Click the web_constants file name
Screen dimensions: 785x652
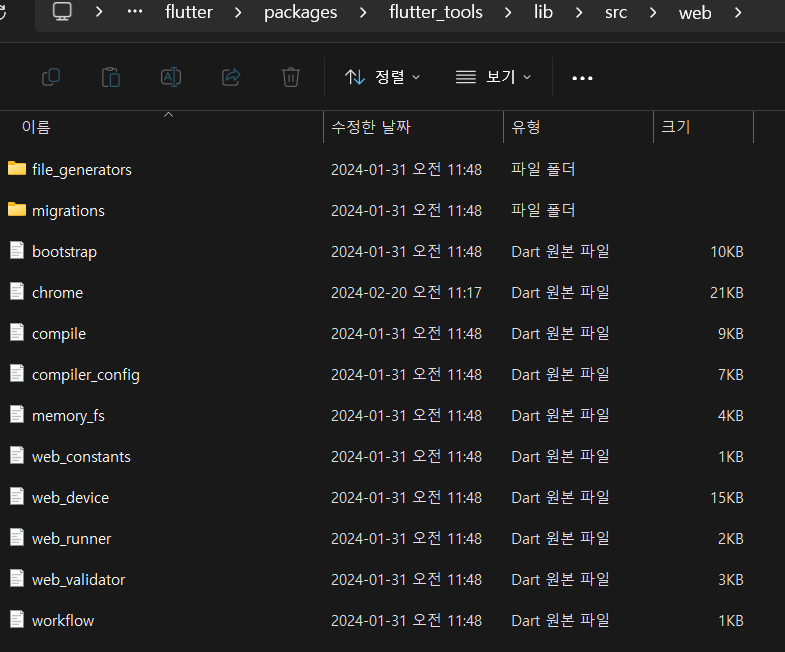pos(81,457)
